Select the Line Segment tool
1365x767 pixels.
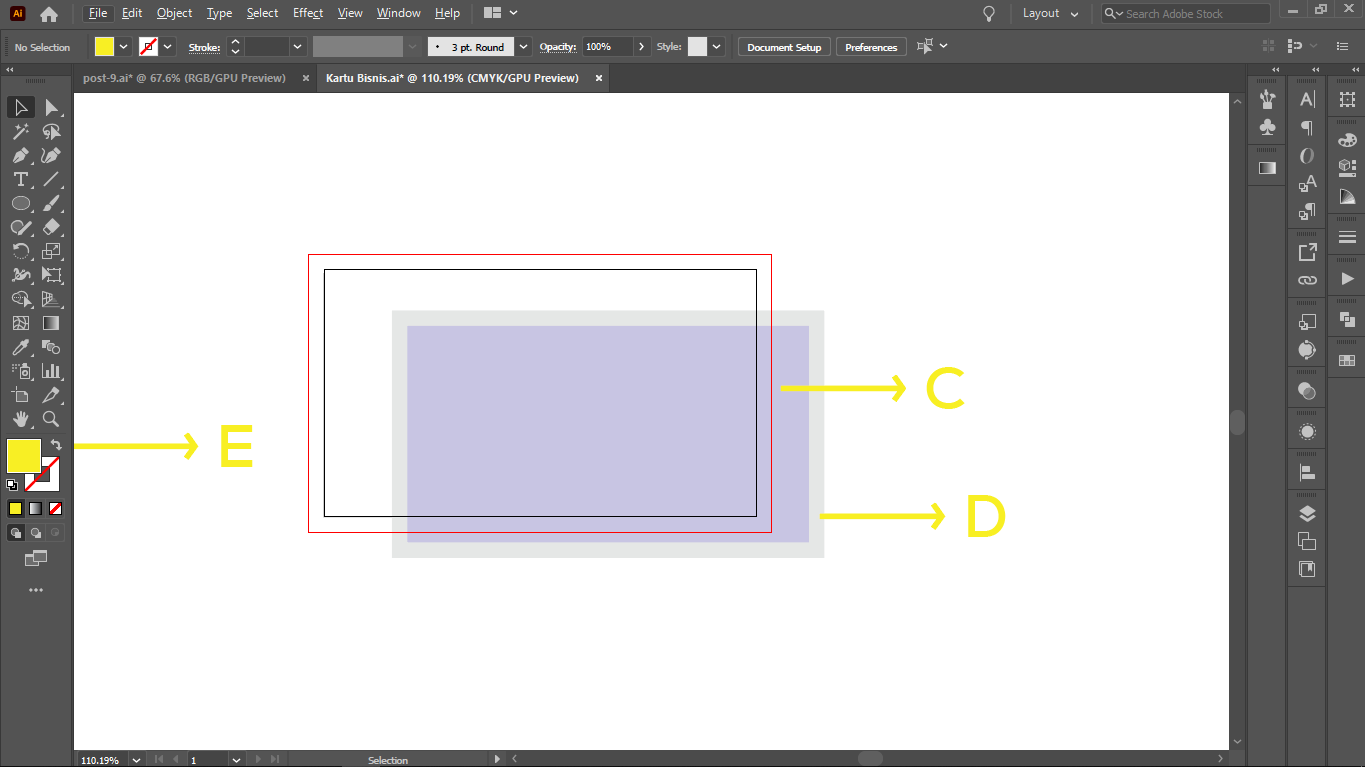(x=52, y=179)
